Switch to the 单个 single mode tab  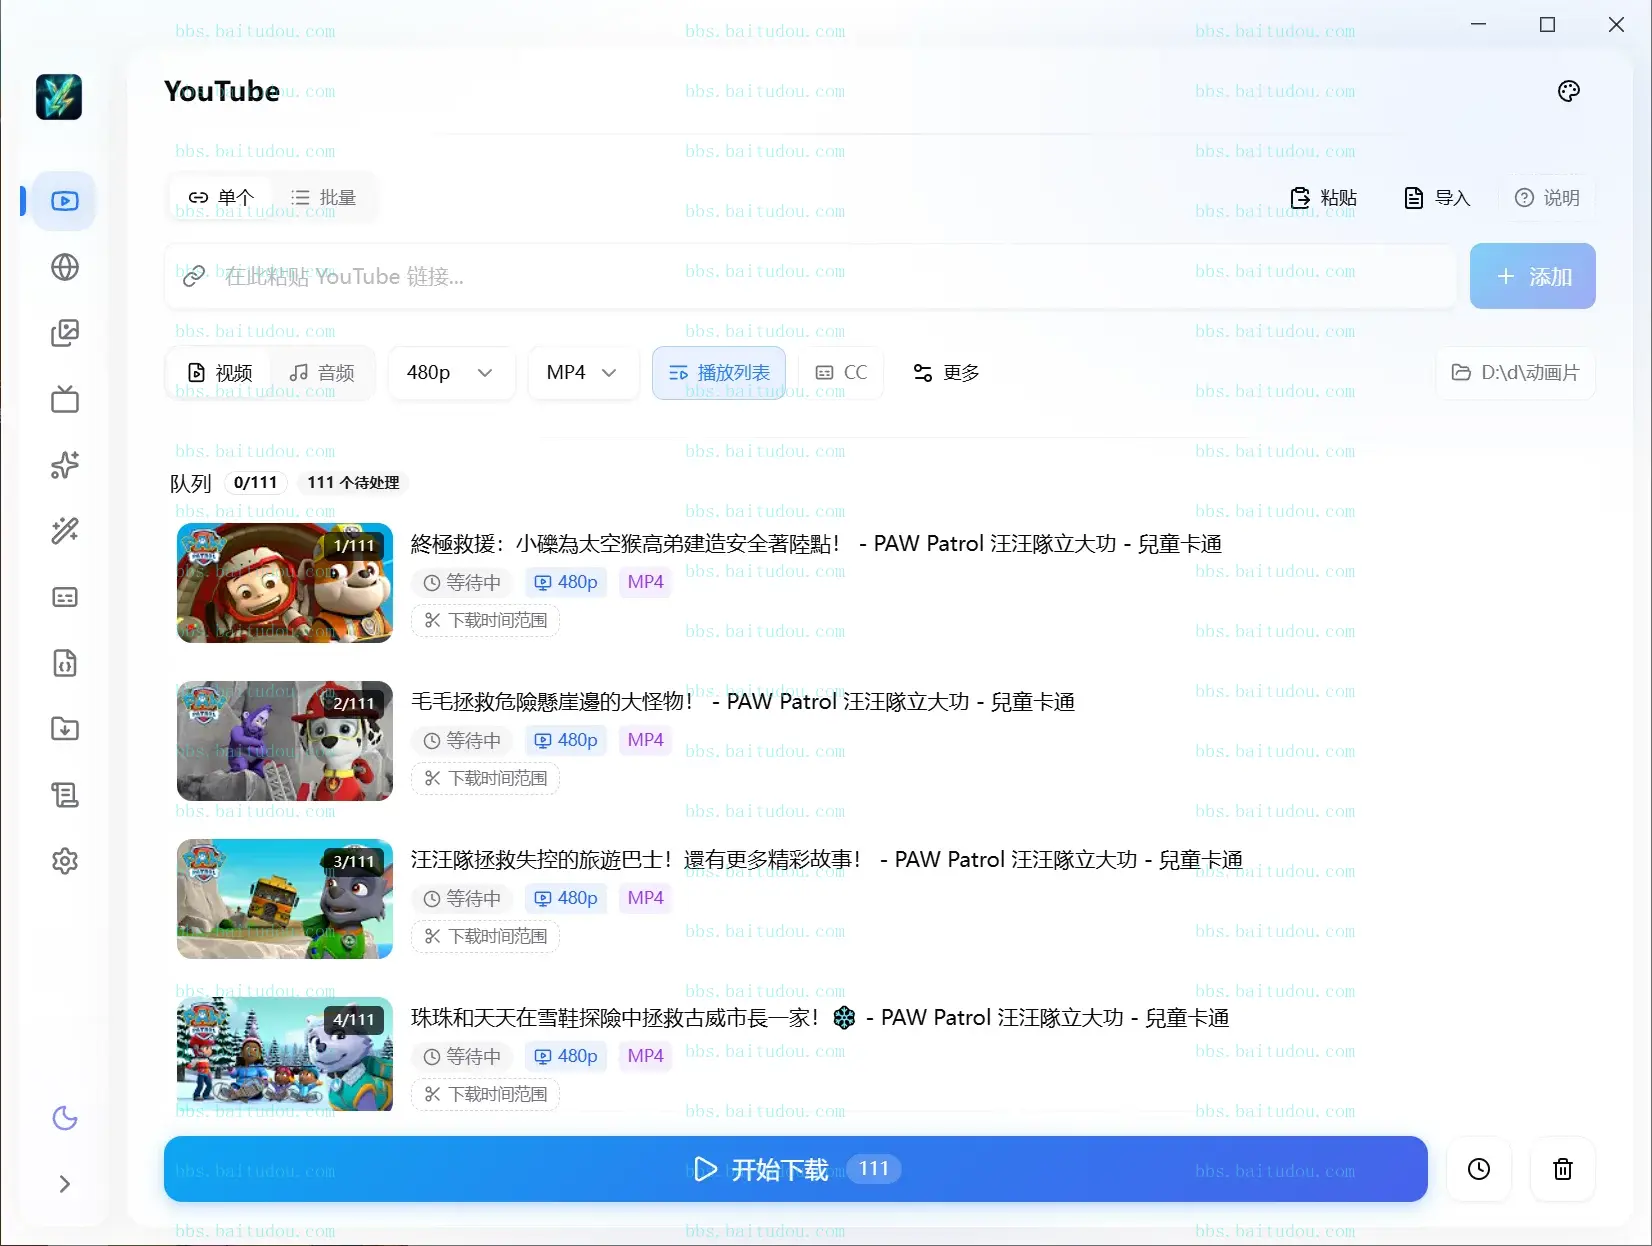point(222,198)
